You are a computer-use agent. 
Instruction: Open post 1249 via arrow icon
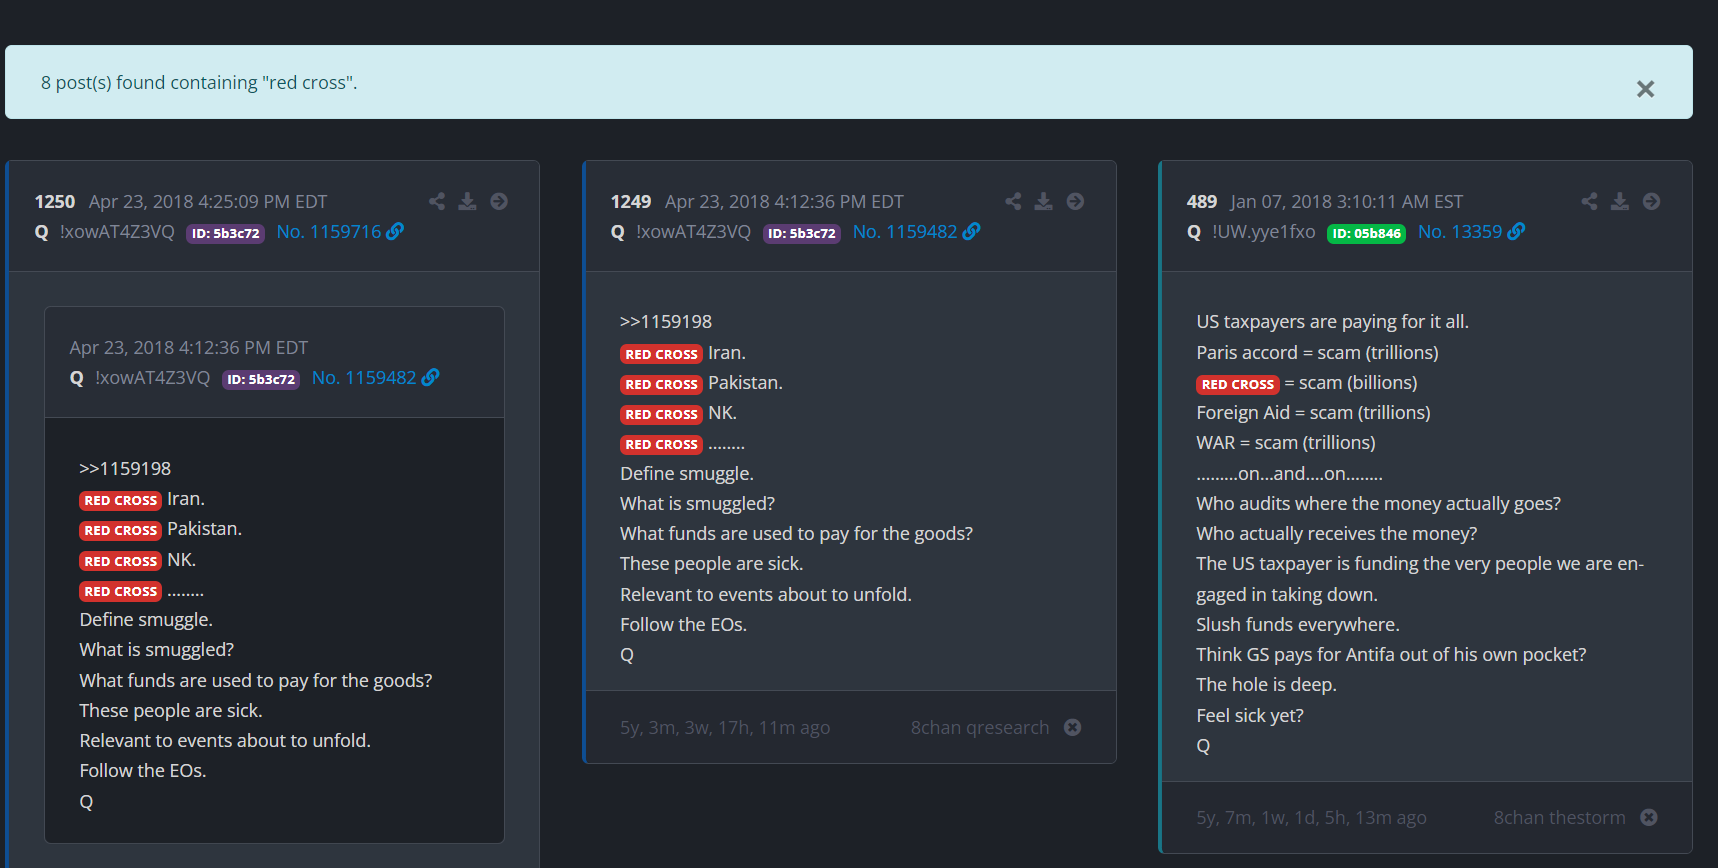1075,201
